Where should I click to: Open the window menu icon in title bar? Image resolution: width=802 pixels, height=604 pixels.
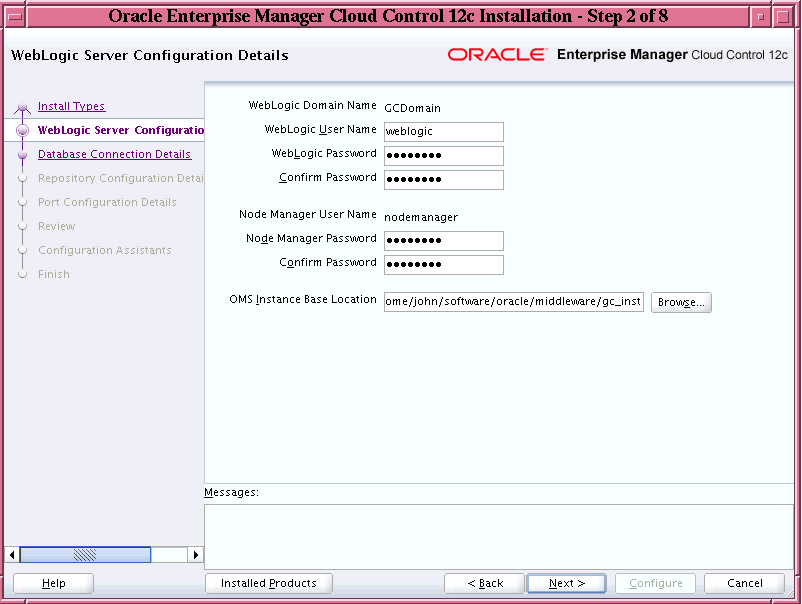click(x=15, y=17)
